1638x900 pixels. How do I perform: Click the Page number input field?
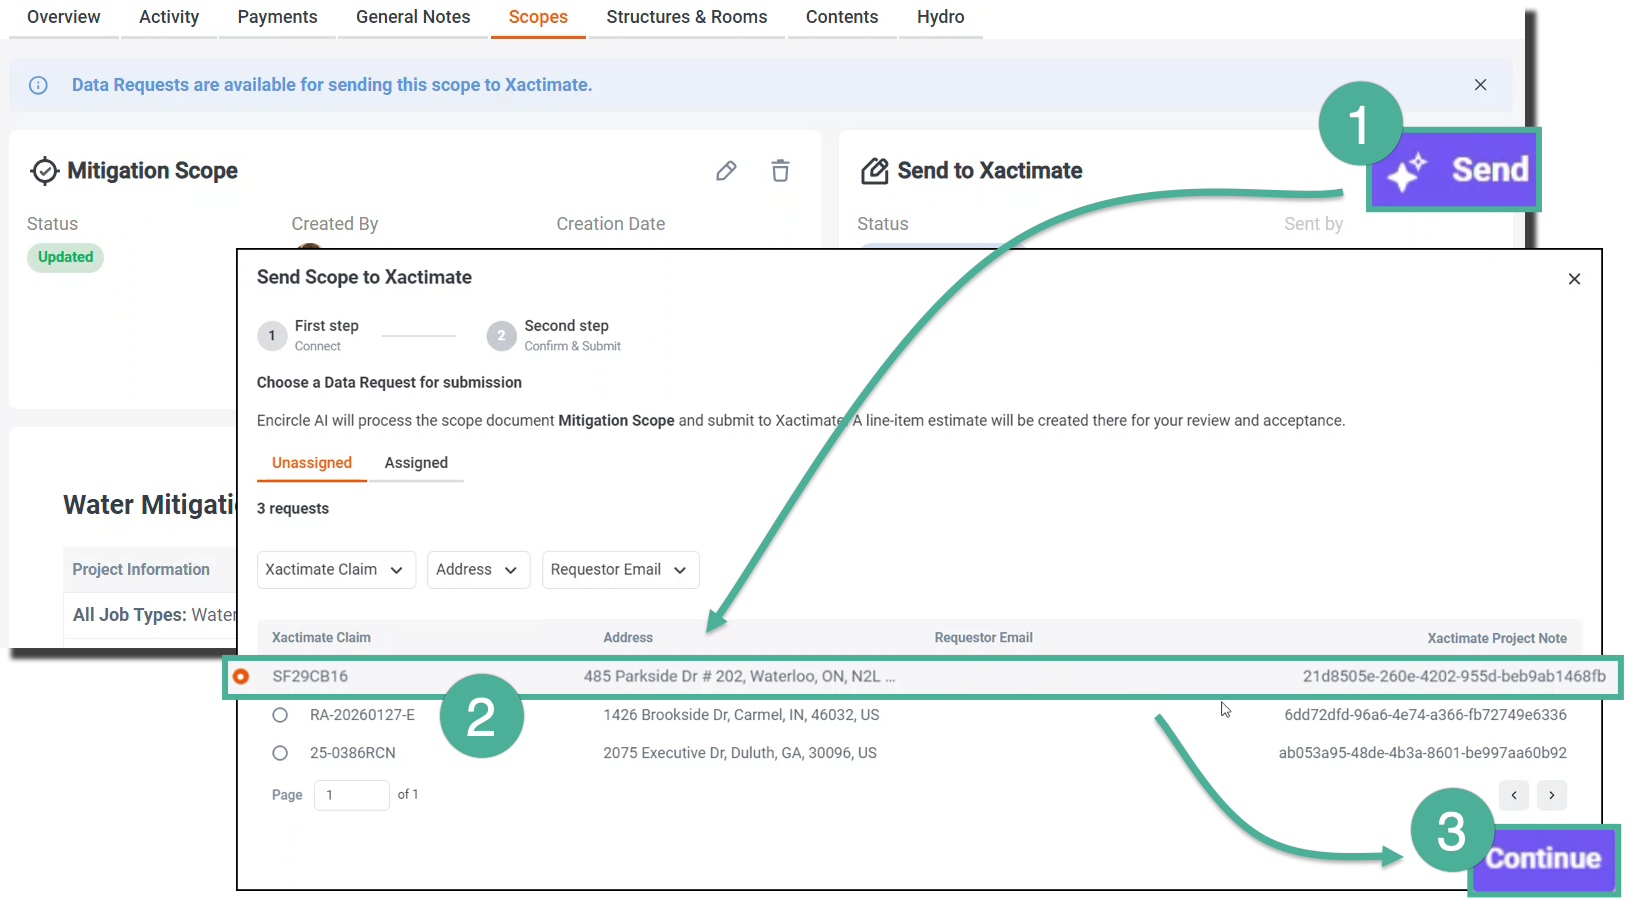point(352,795)
